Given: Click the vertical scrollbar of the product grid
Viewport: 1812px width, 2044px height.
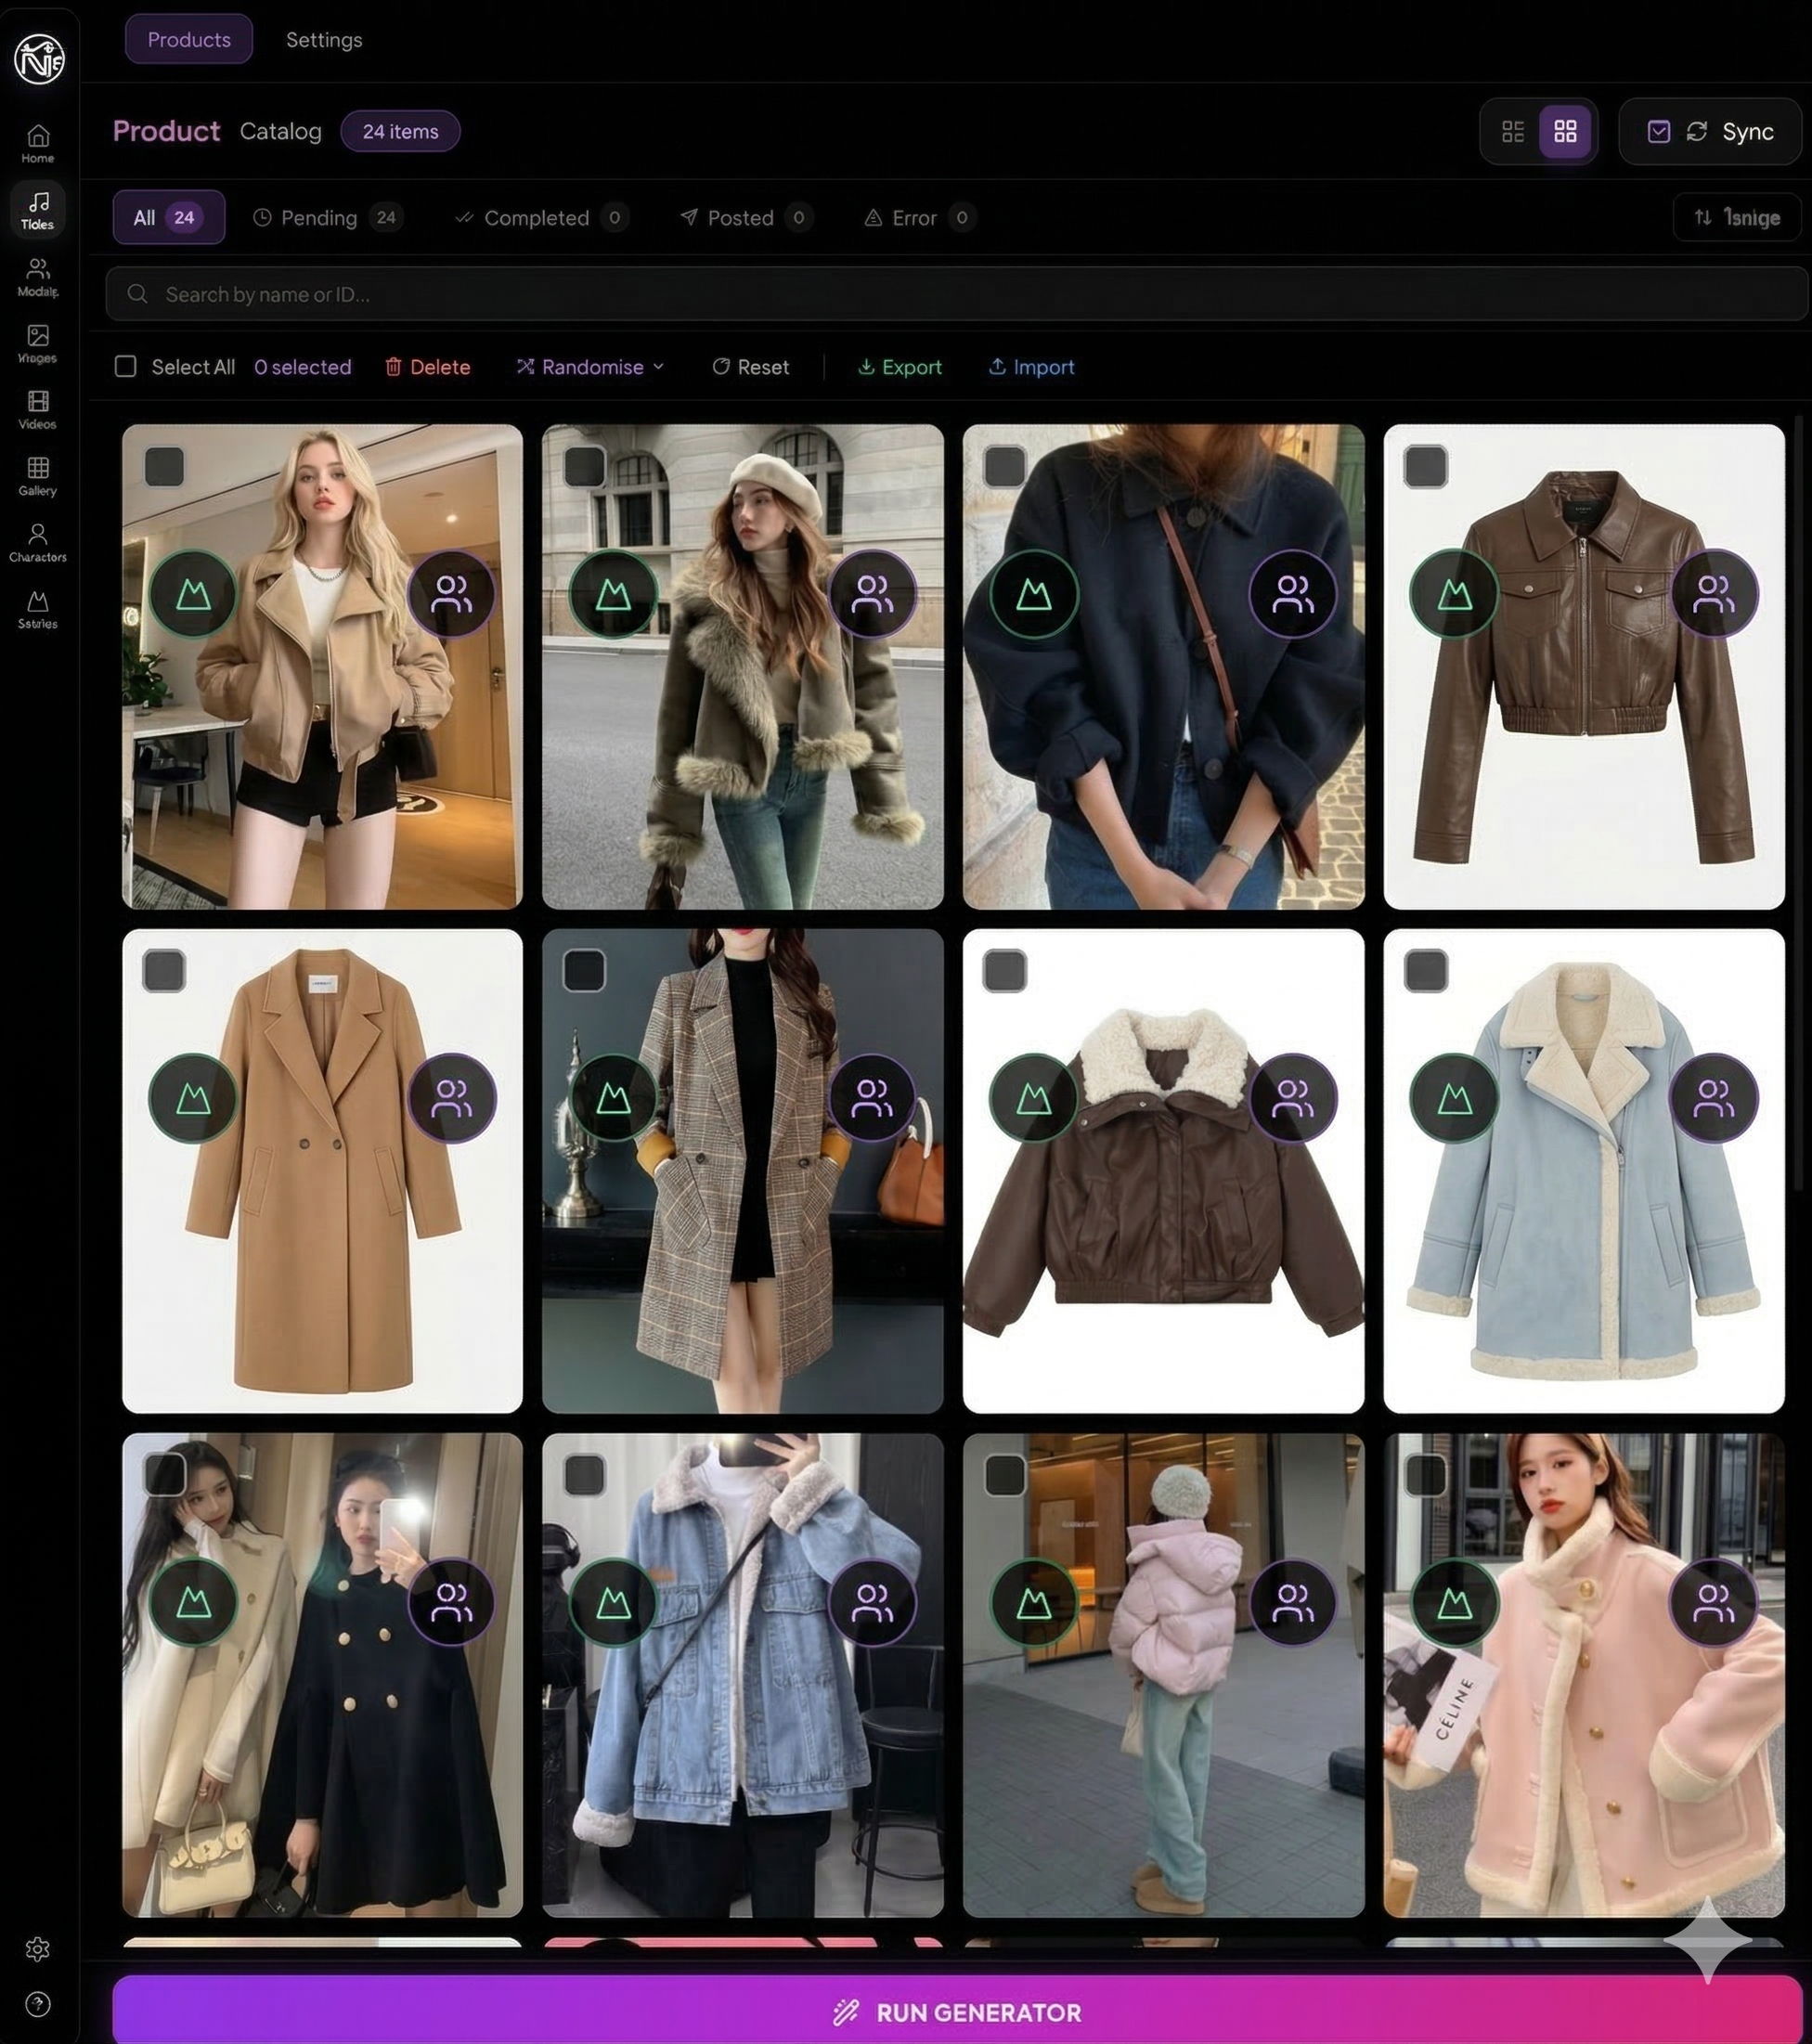Looking at the screenshot, I should coord(1801,803).
